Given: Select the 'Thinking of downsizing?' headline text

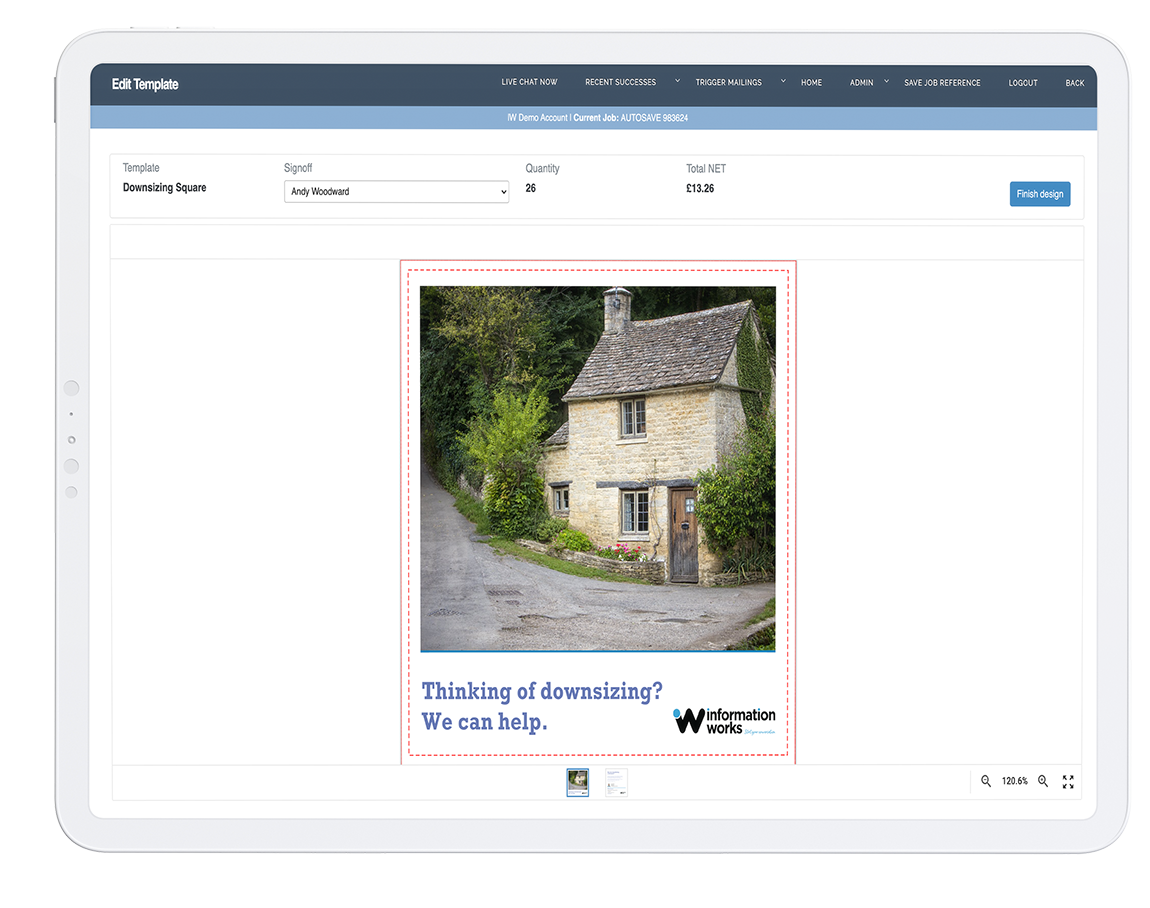Looking at the screenshot, I should pyautogui.click(x=541, y=691).
